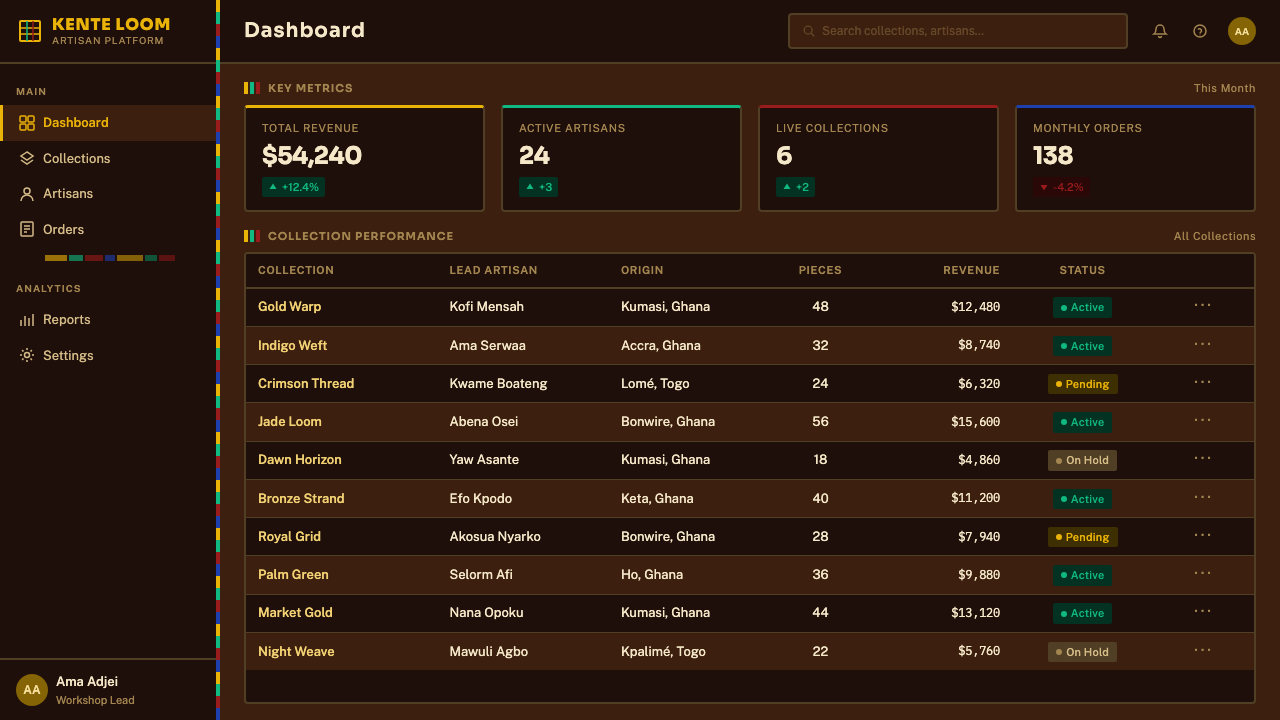The height and width of the screenshot is (720, 1280).
Task: Click the On Hold badge for Dawn Horizon
Action: click(1082, 460)
